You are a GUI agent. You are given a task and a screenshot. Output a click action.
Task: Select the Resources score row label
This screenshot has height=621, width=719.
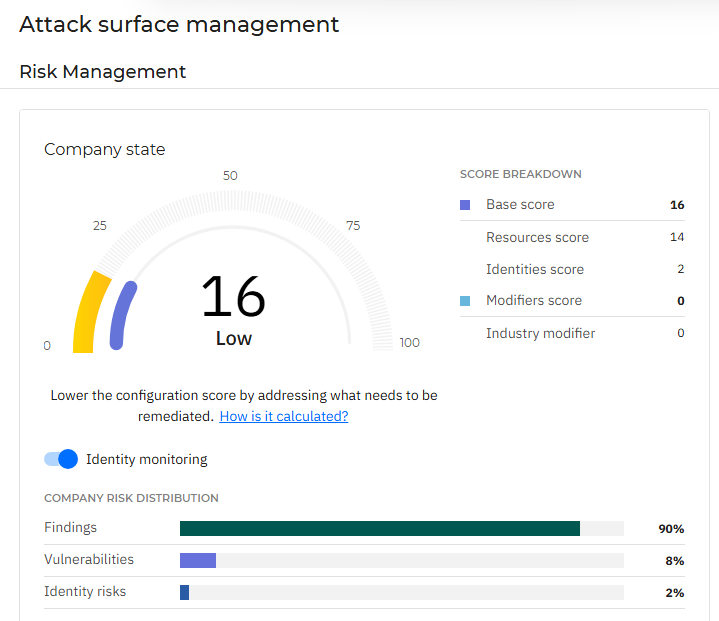[537, 237]
